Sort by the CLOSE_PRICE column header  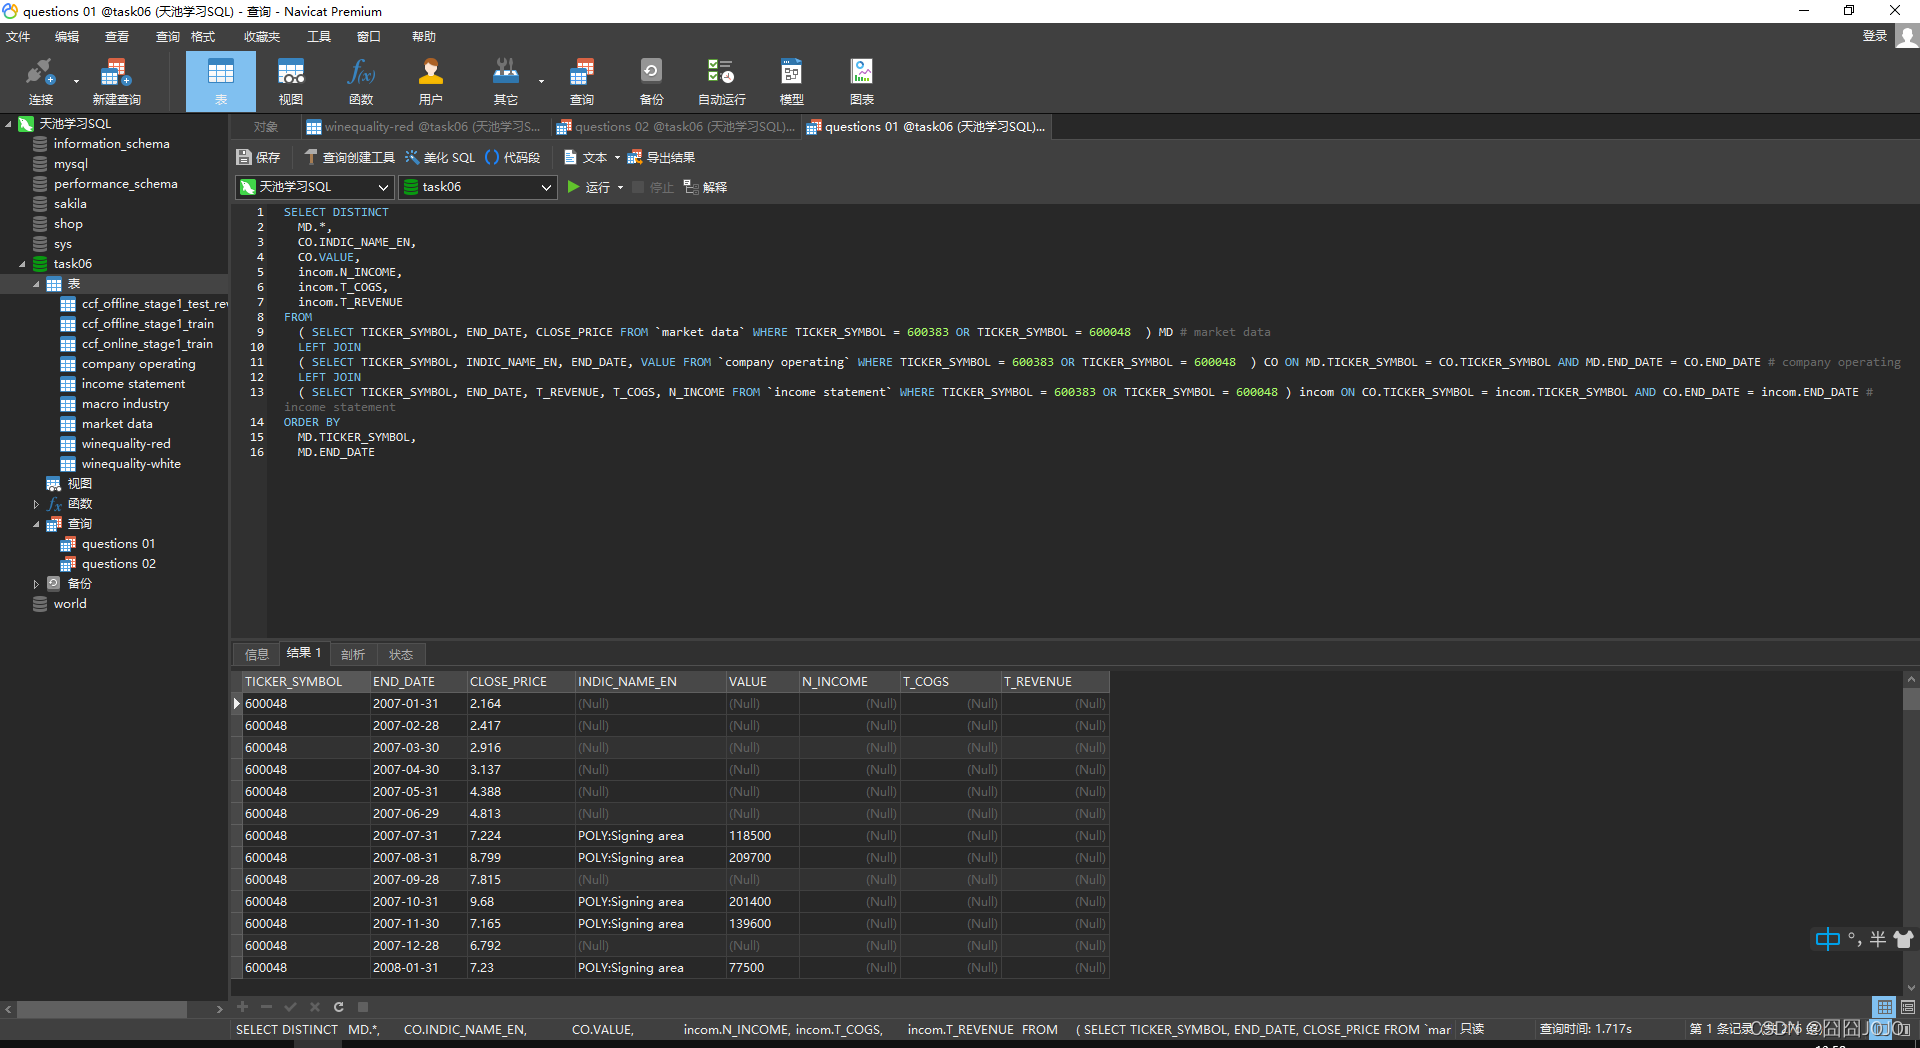pyautogui.click(x=521, y=682)
